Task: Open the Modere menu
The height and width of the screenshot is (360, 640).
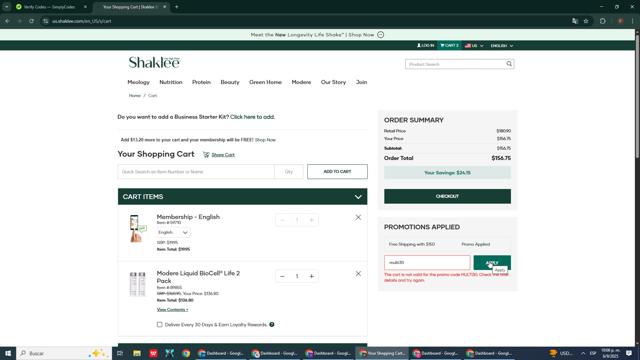Action: [x=301, y=82]
